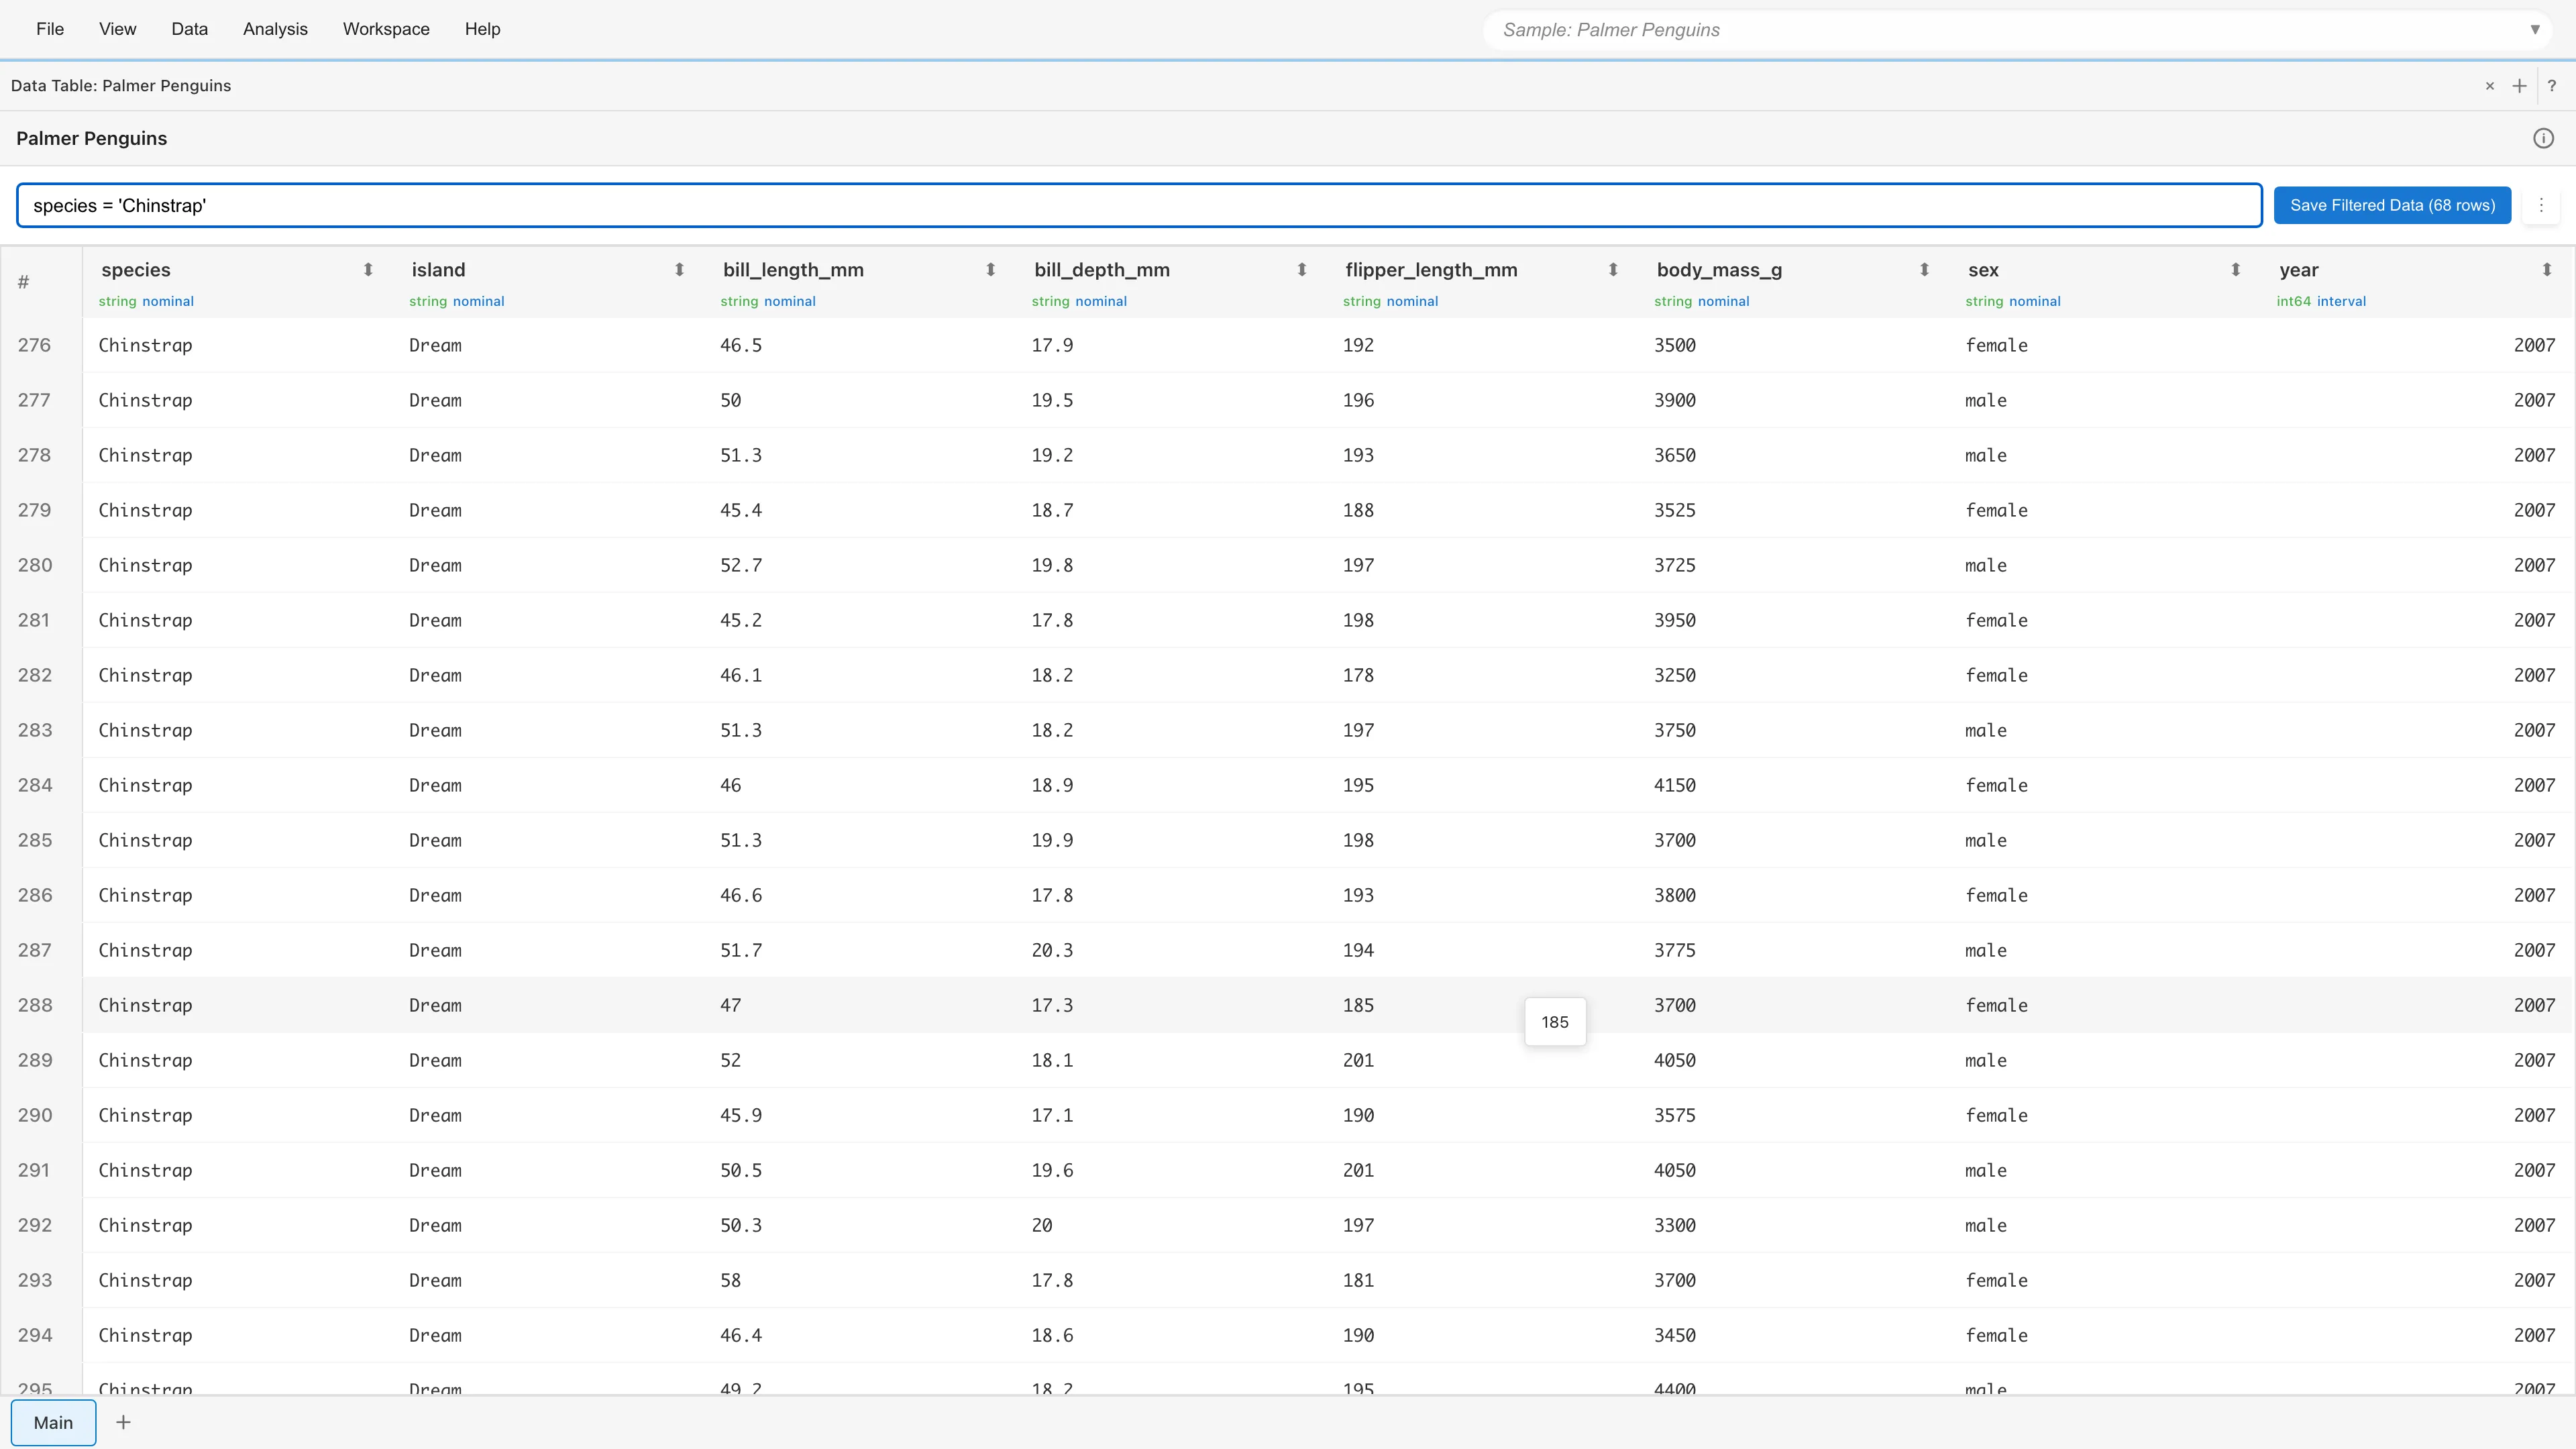Sort by bill_depth_mm using its arrow icon
The image size is (2576, 1449).
[1301, 270]
